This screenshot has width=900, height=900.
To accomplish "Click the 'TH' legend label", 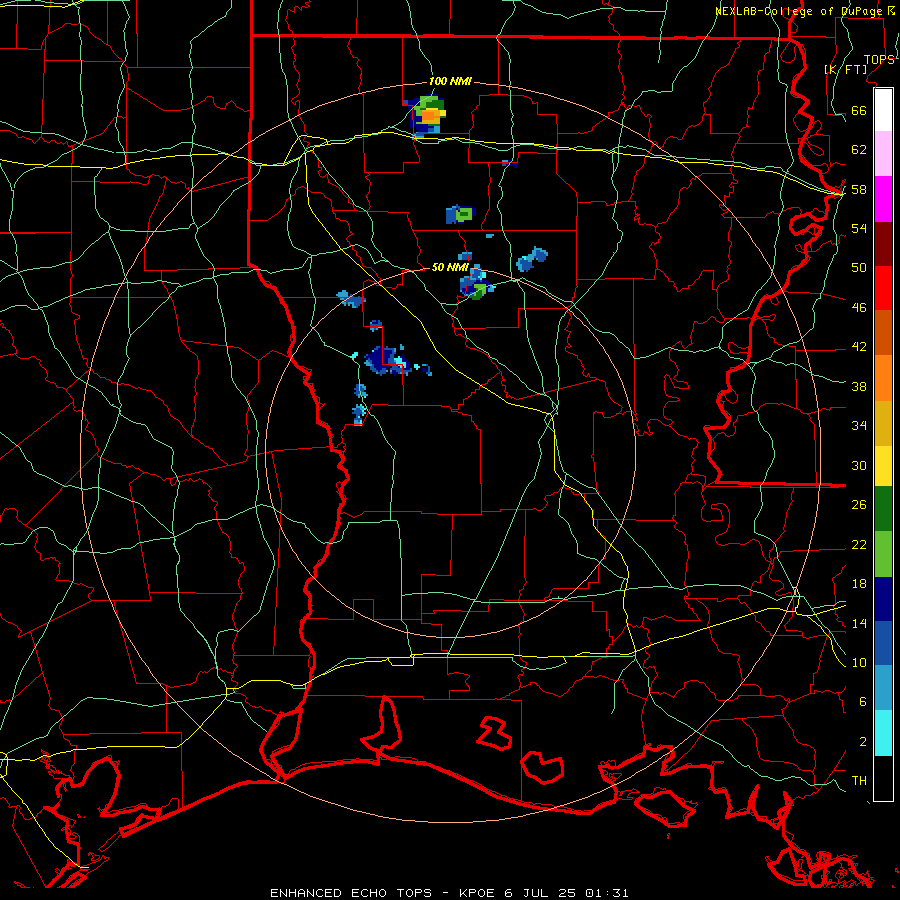I will click(859, 781).
